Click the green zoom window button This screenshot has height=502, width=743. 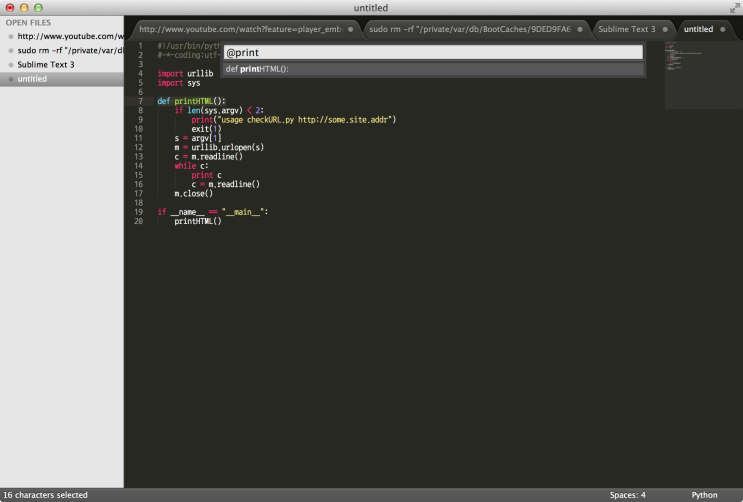tap(38, 8)
